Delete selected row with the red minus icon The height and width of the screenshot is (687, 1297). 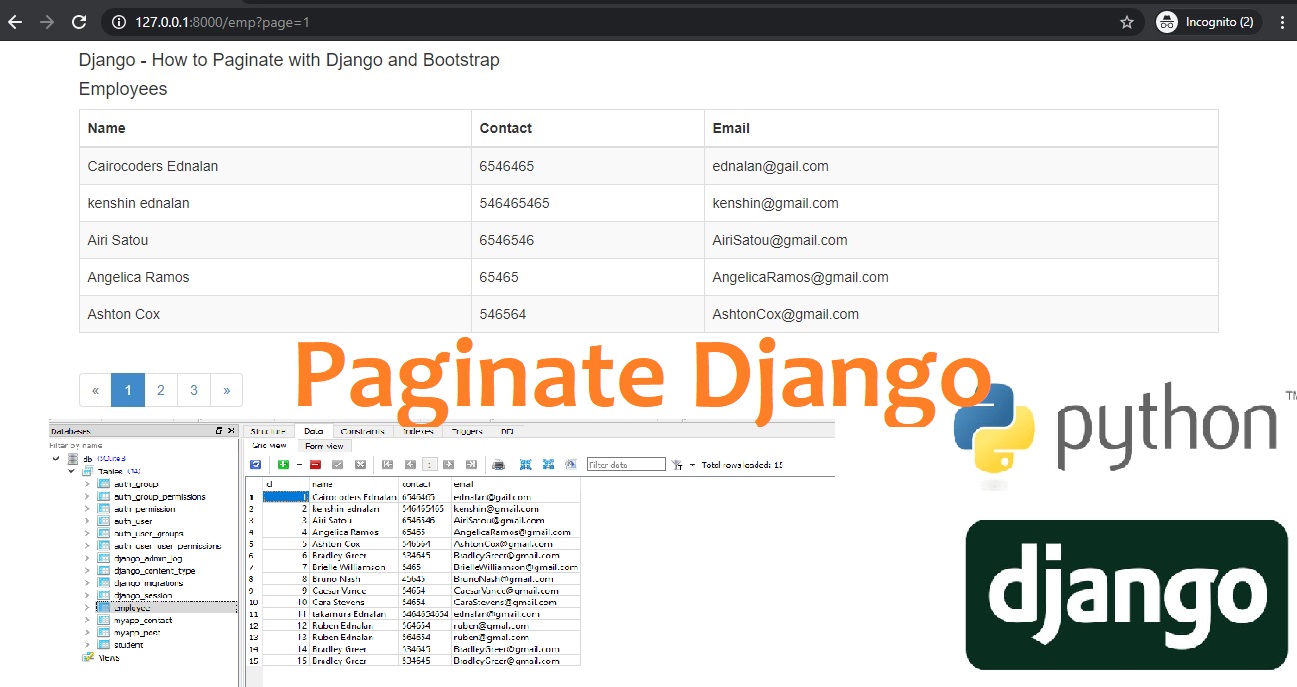coord(313,464)
